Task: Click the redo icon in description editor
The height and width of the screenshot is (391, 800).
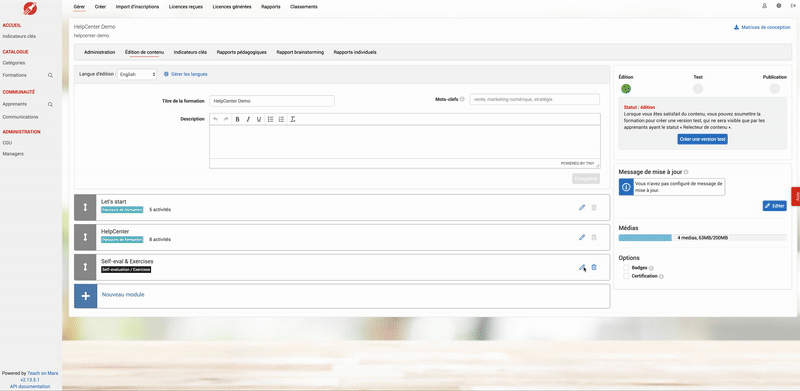Action: coord(226,119)
